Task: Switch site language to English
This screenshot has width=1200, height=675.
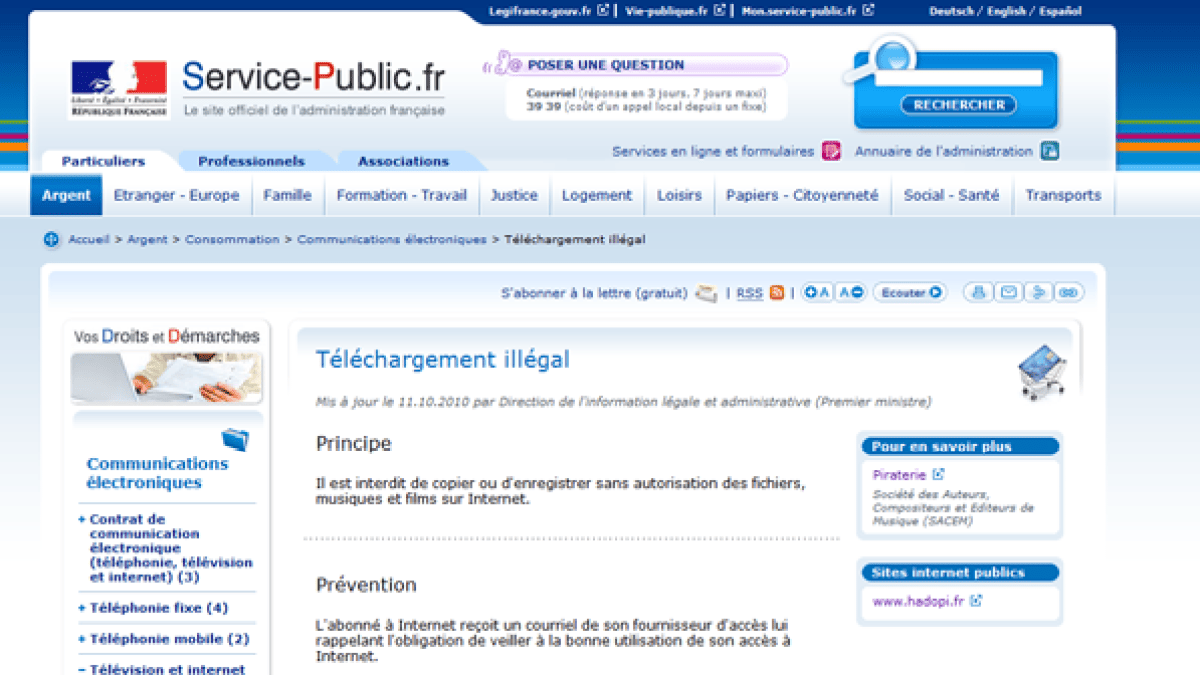Action: [1006, 11]
